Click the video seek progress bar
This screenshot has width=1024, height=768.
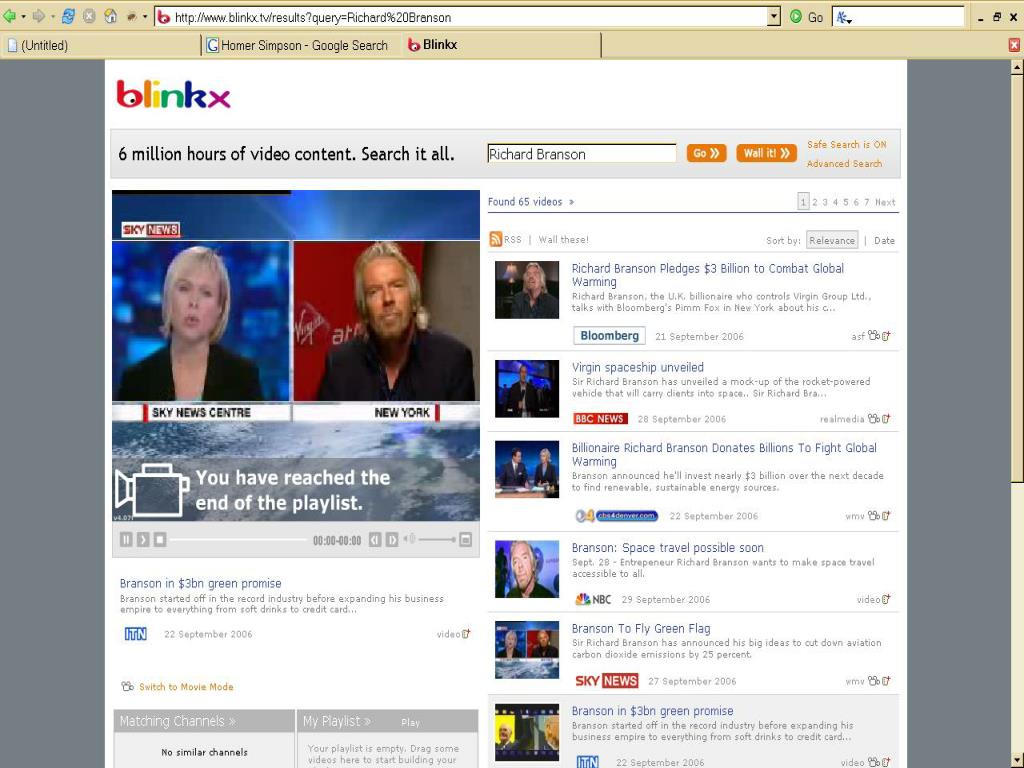tap(238, 539)
